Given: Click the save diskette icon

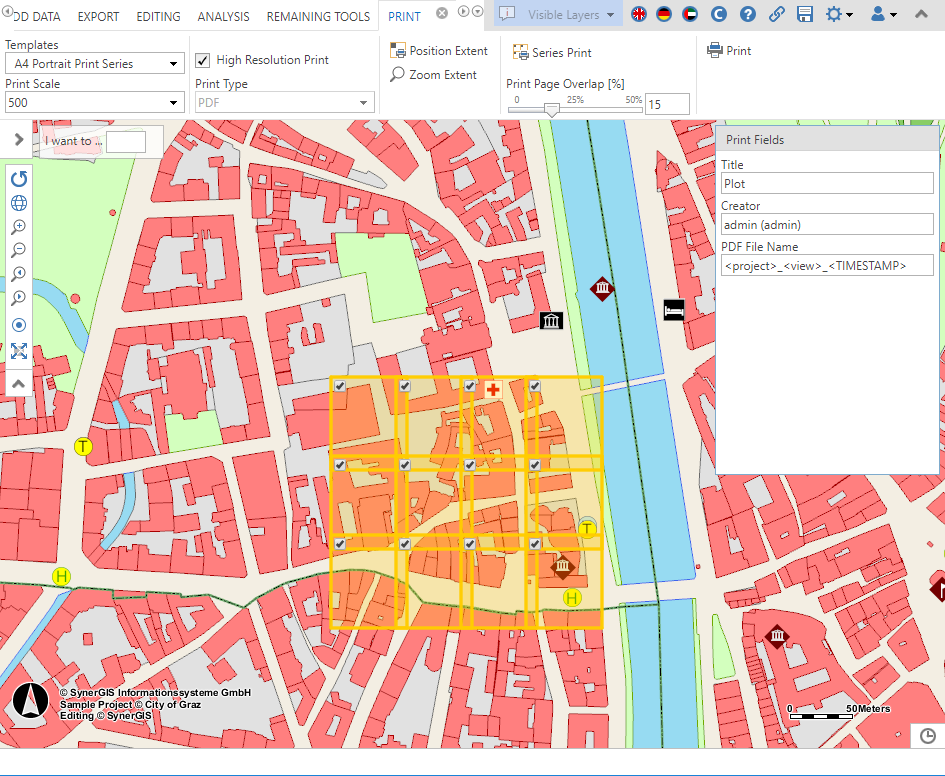Looking at the screenshot, I should coord(805,15).
